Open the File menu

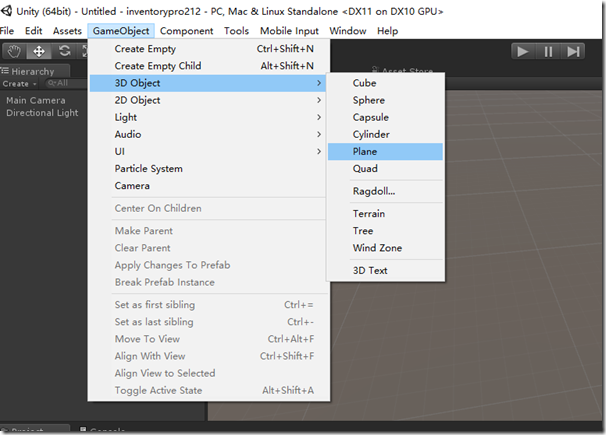[7, 31]
